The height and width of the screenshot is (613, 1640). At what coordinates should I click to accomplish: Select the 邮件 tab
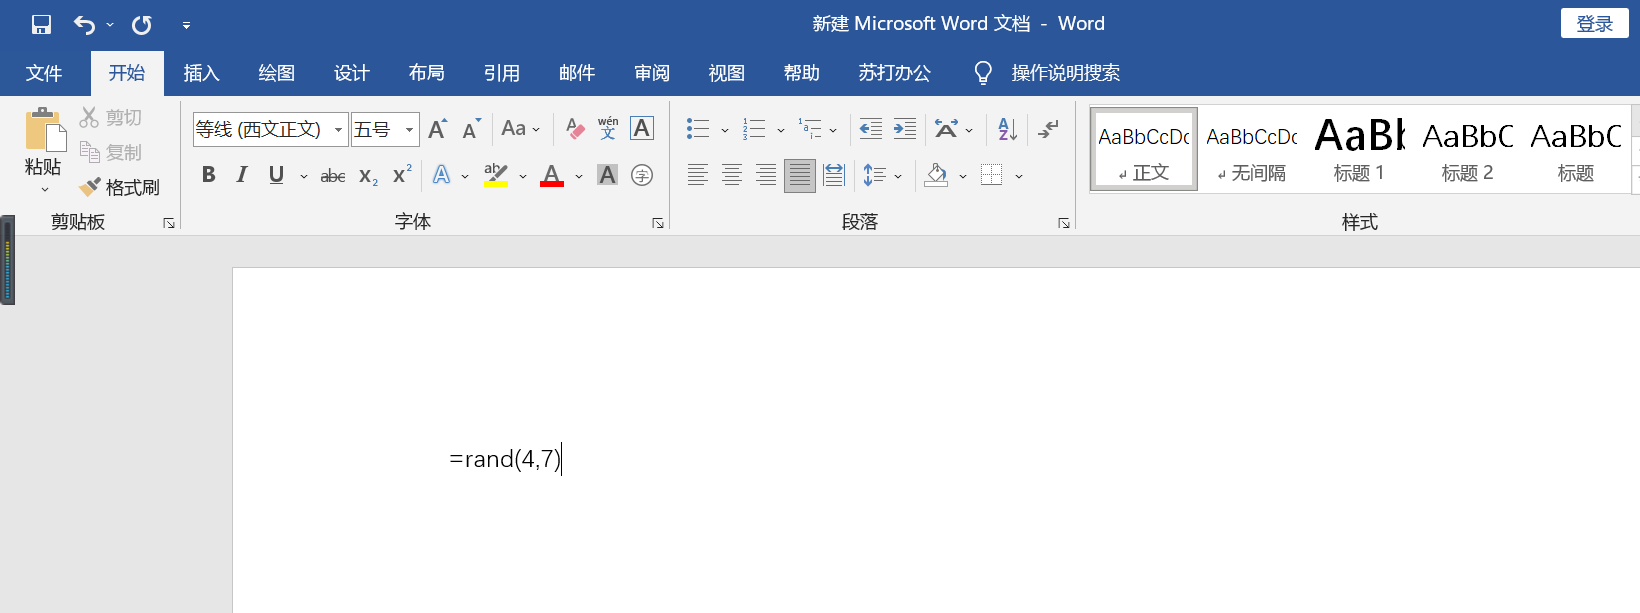[x=576, y=73]
